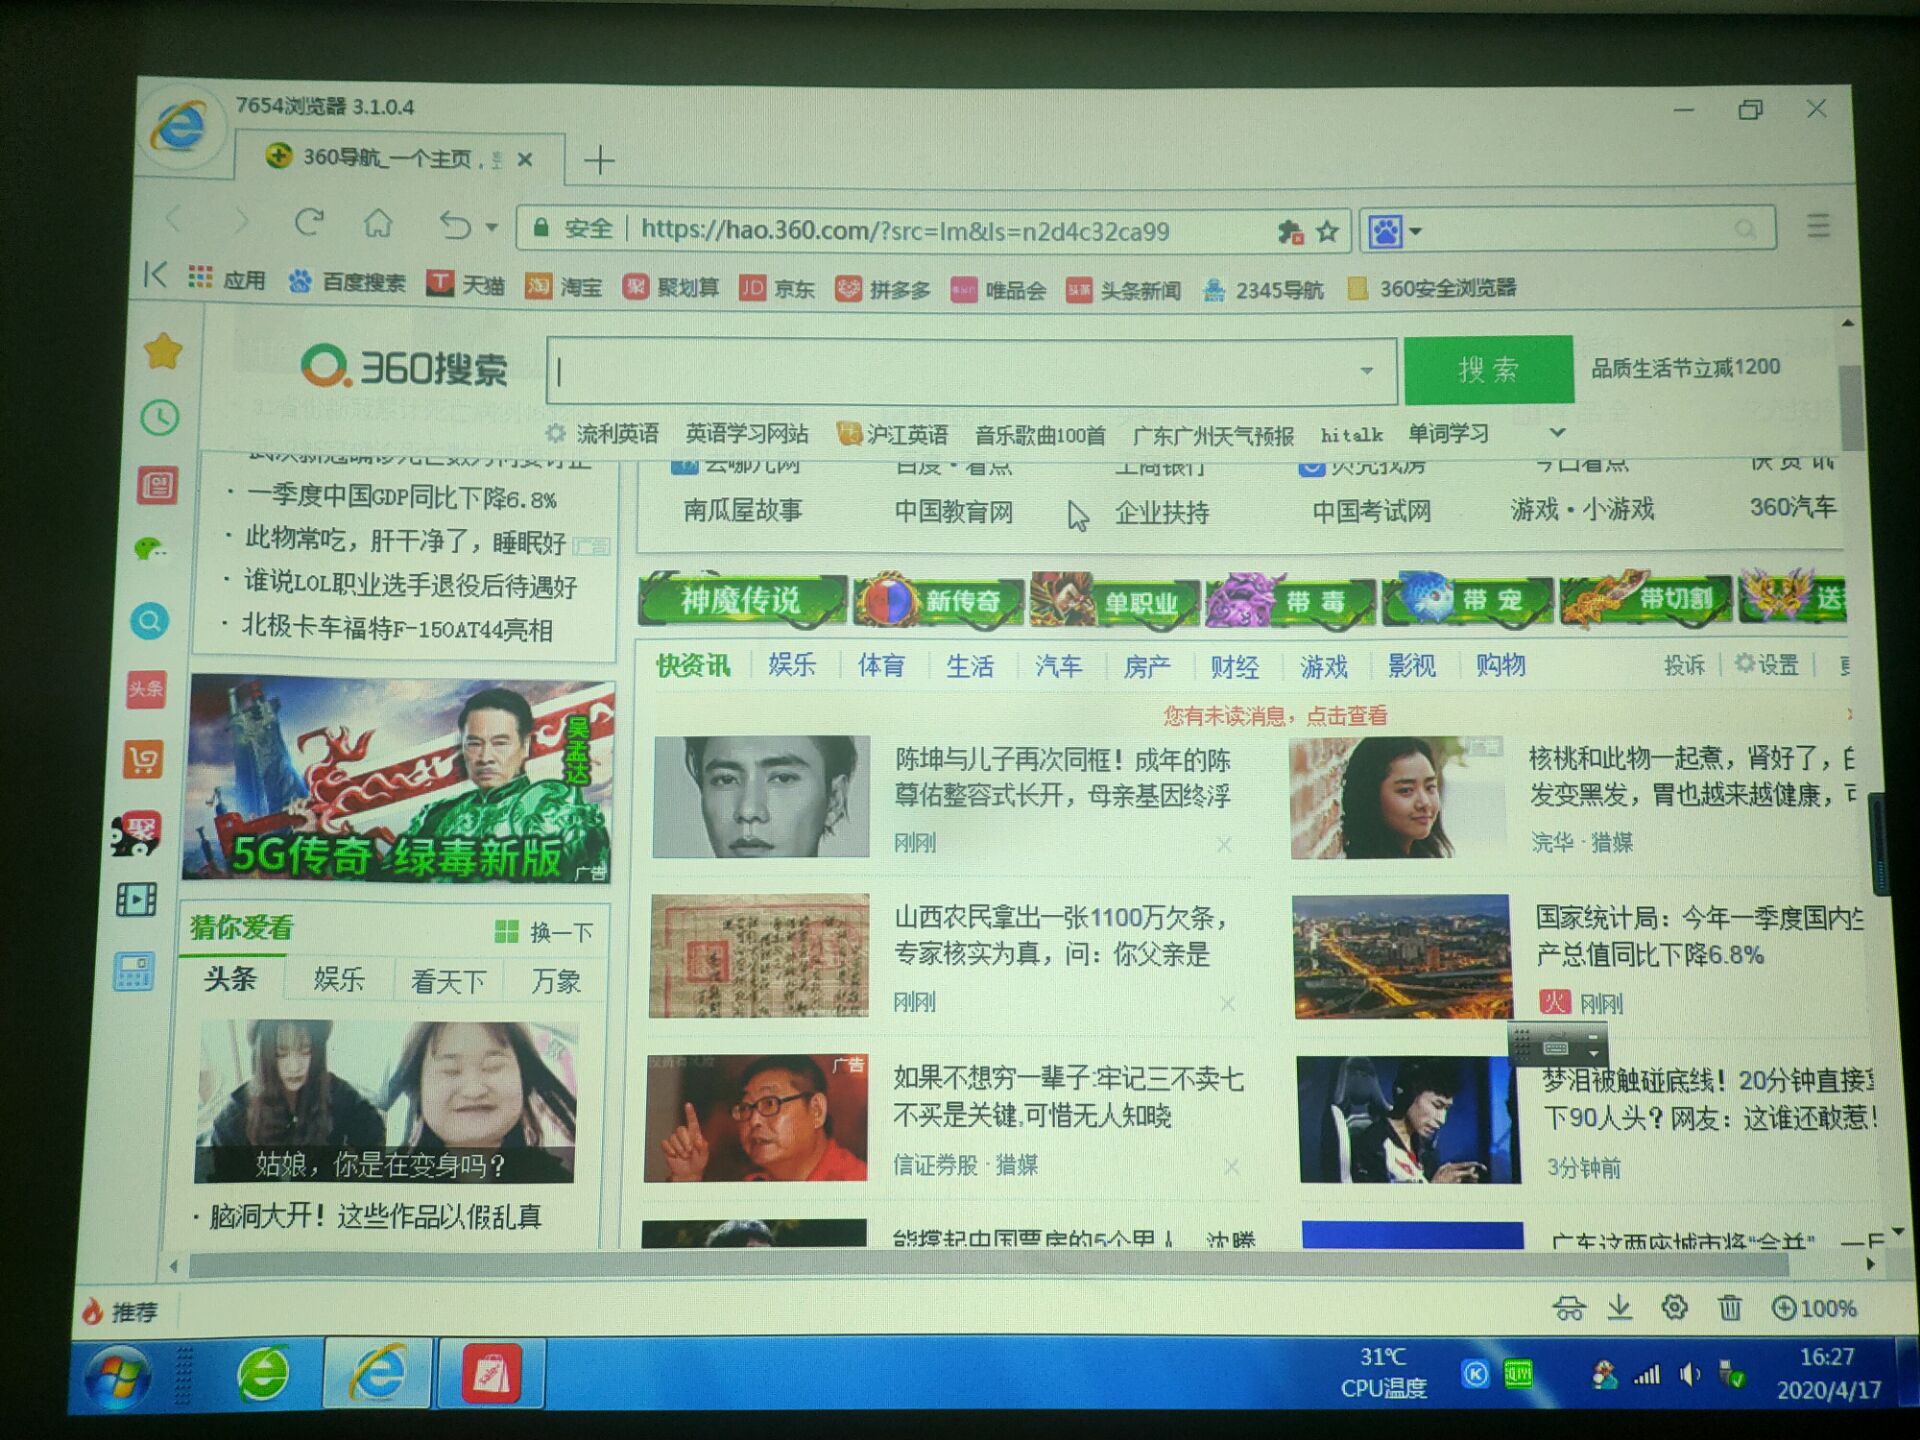Click the download icon in status bar
The height and width of the screenshot is (1440, 1920).
1620,1307
